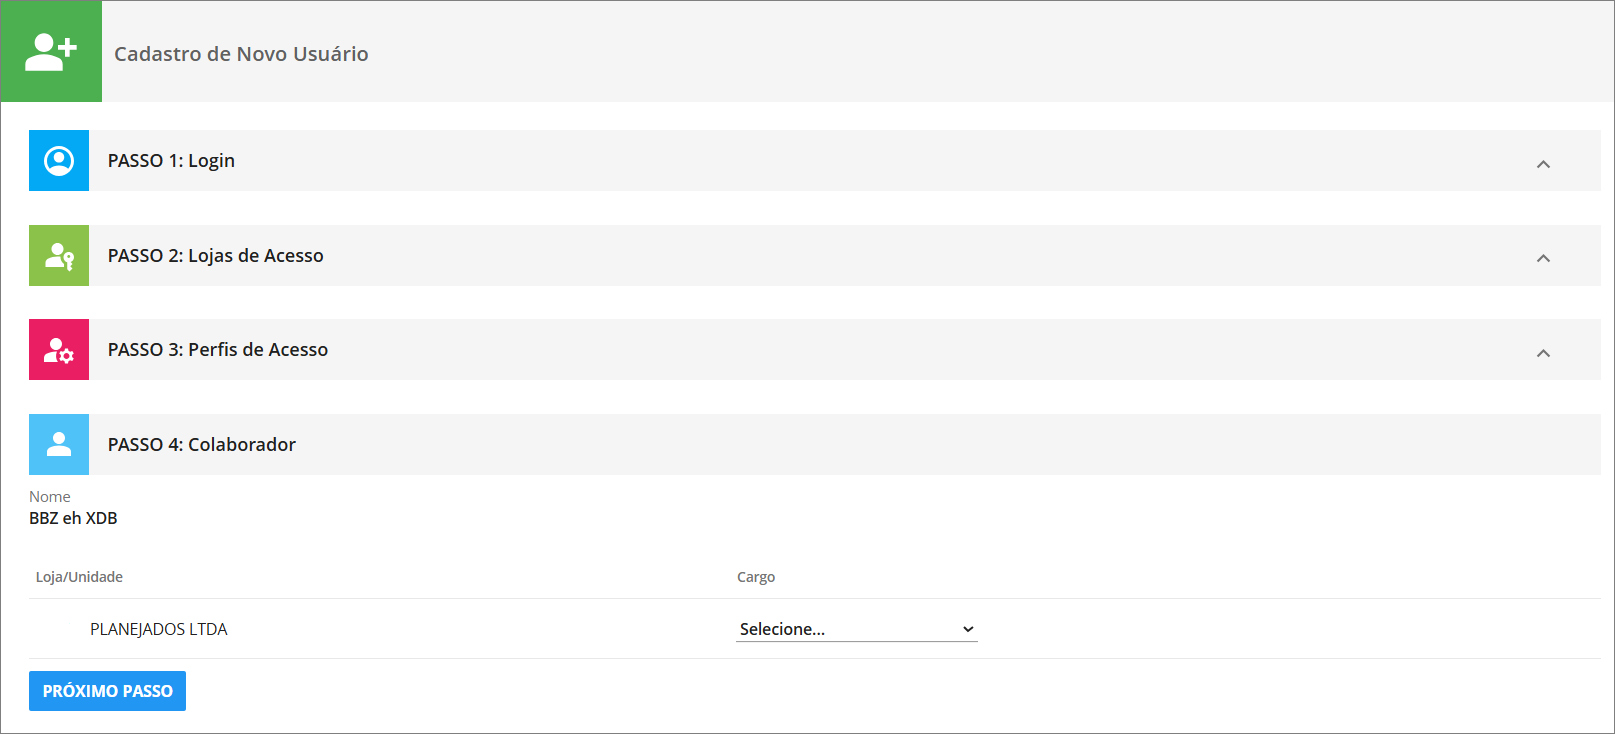Click the name value BBZ eh XDB
Screen dimensions: 1615x734
pyautogui.click(x=73, y=518)
